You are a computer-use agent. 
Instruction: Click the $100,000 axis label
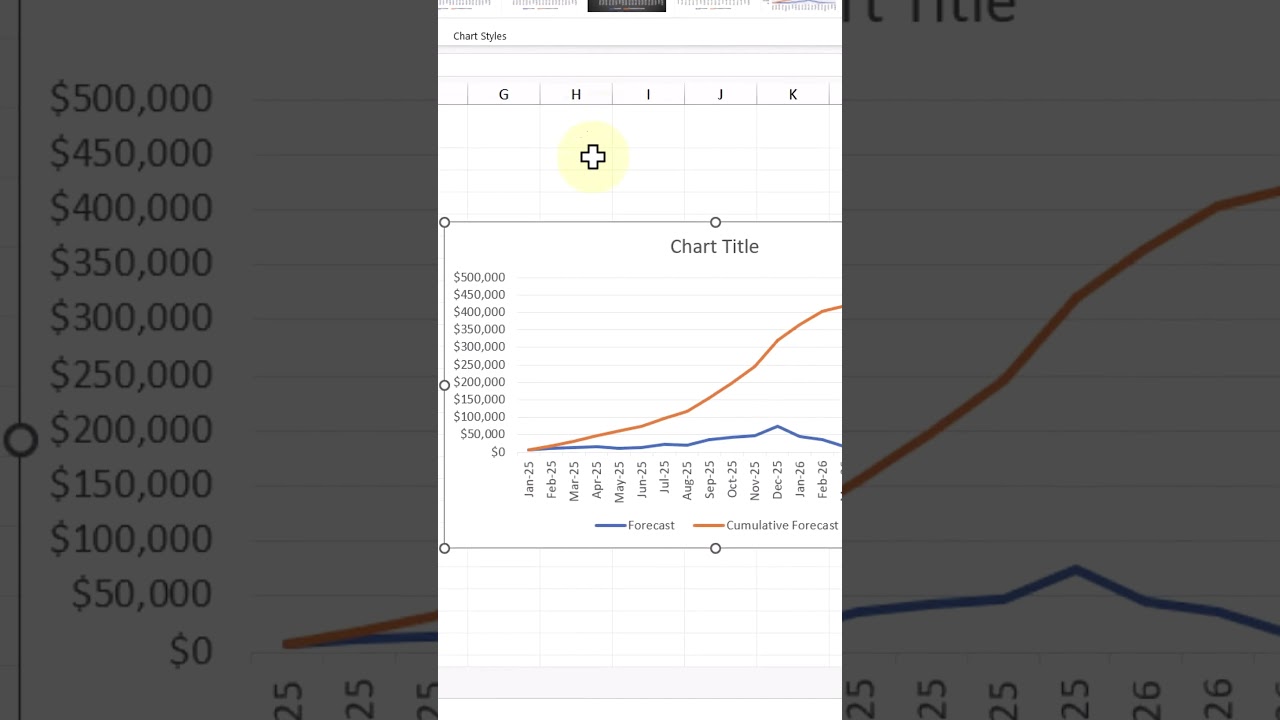(479, 417)
